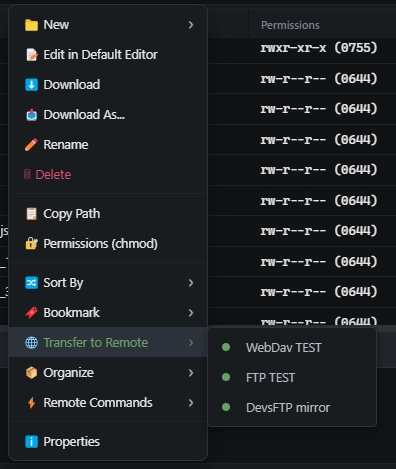Expand the Organize submenu chevron
The height and width of the screenshot is (469, 396).
point(191,373)
